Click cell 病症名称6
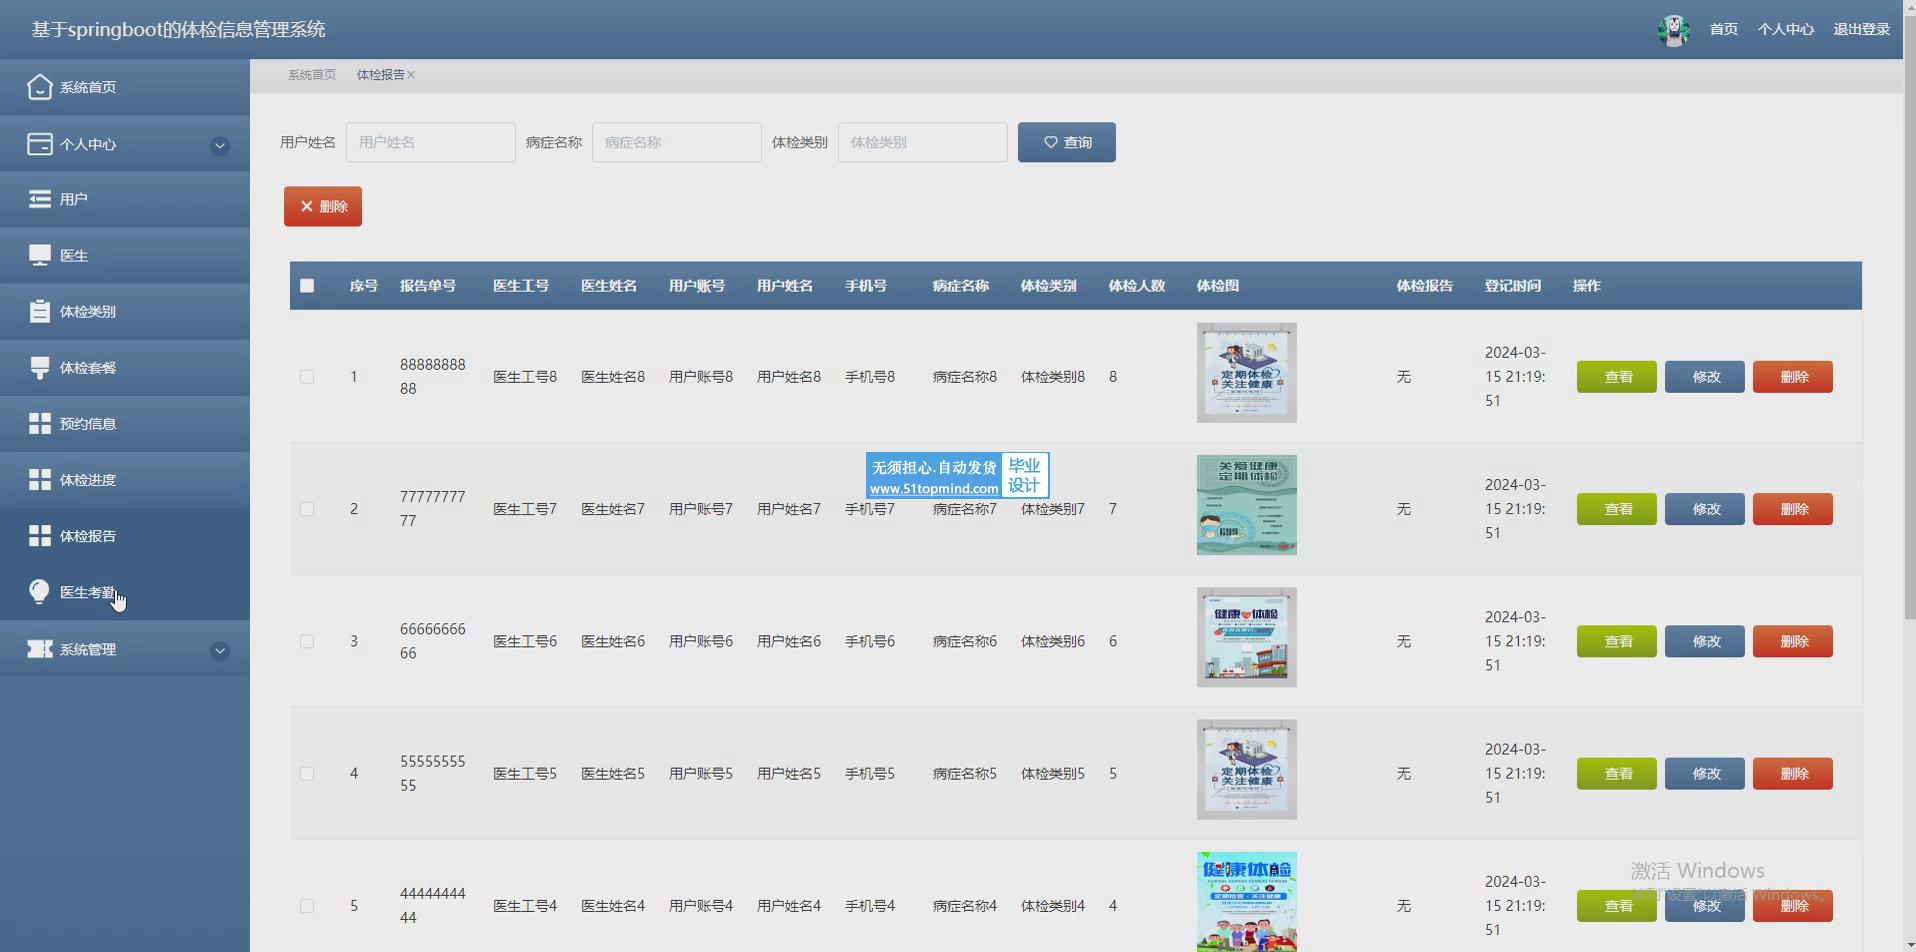 click(965, 641)
